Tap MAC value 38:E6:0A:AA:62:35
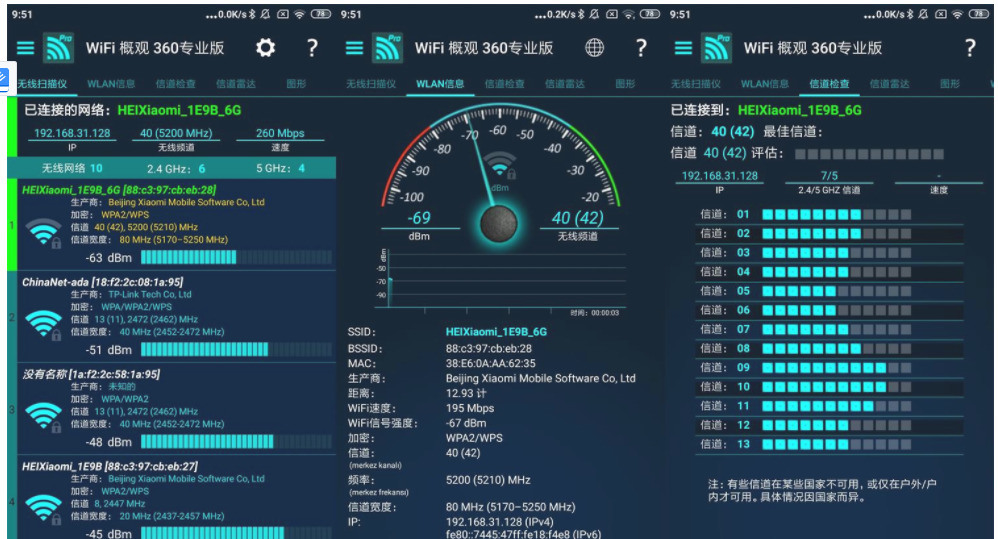998x539 pixels. point(490,363)
